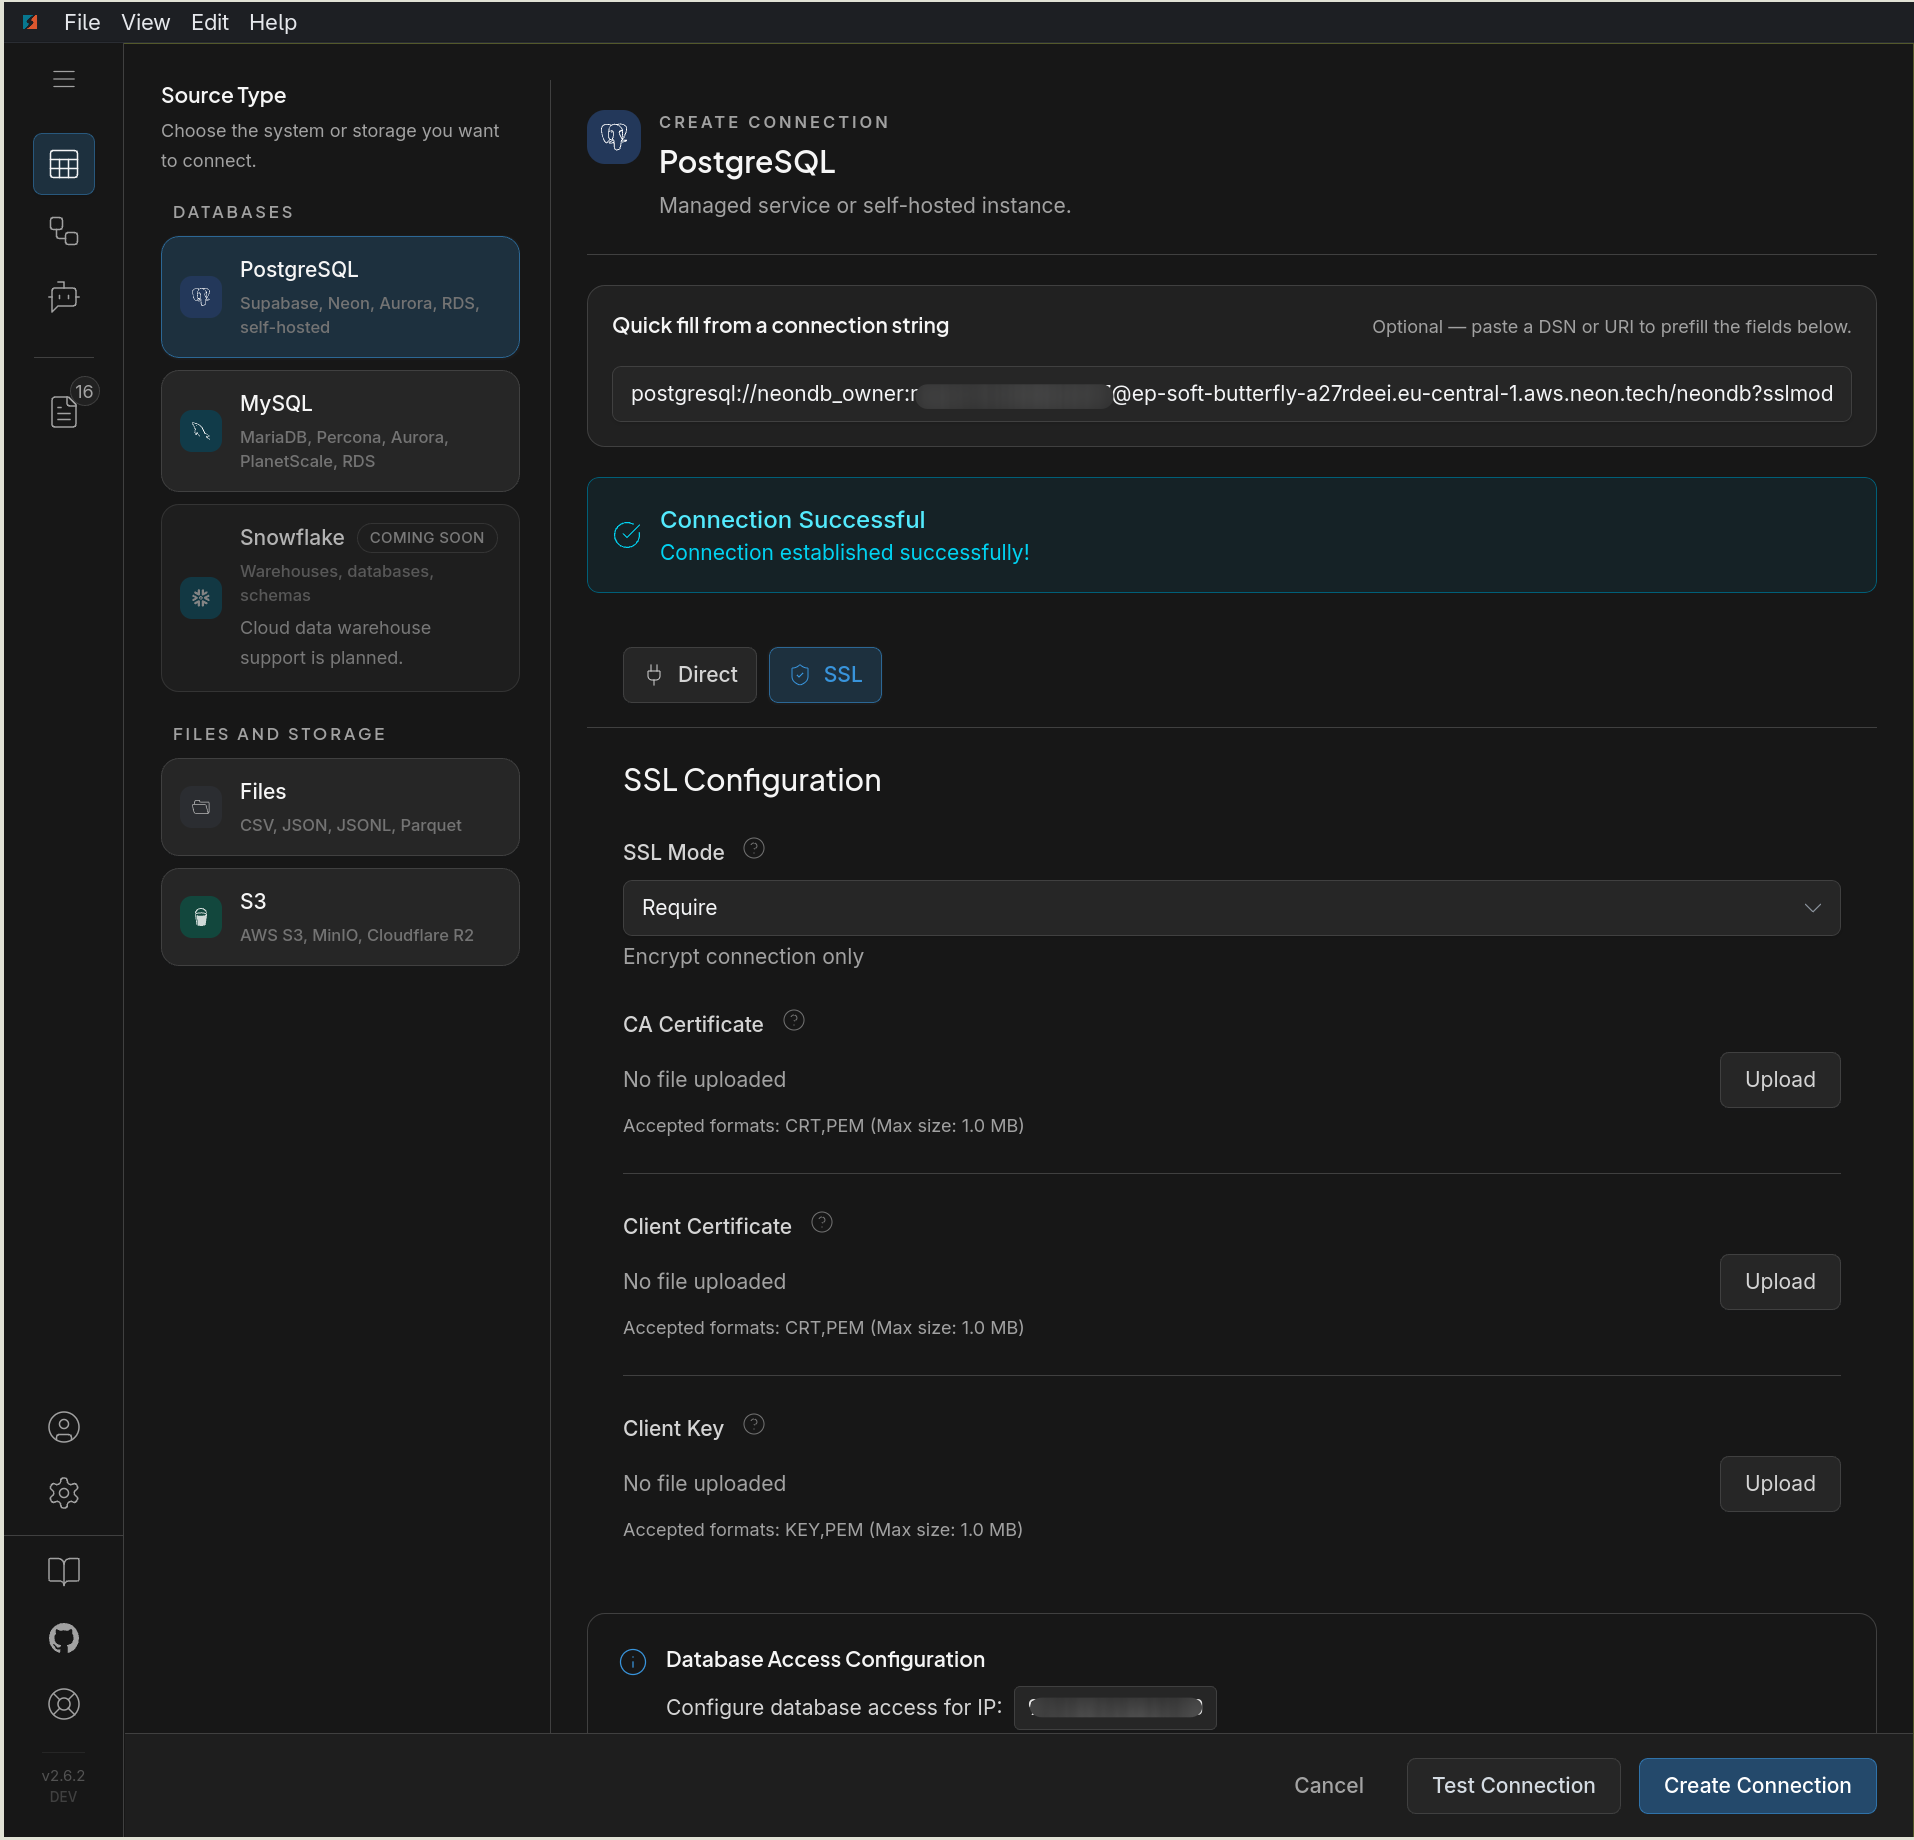
Task: Upload a Client Key file
Action: pyautogui.click(x=1780, y=1484)
